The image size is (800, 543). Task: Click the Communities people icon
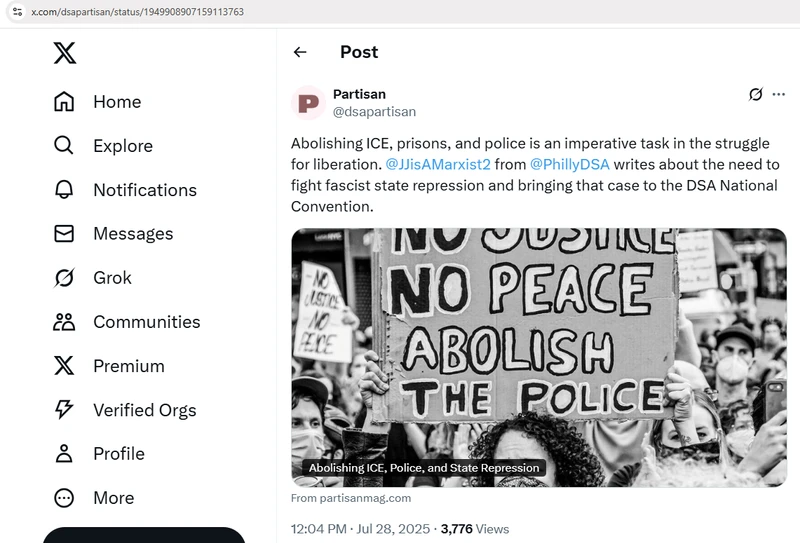pyautogui.click(x=64, y=322)
